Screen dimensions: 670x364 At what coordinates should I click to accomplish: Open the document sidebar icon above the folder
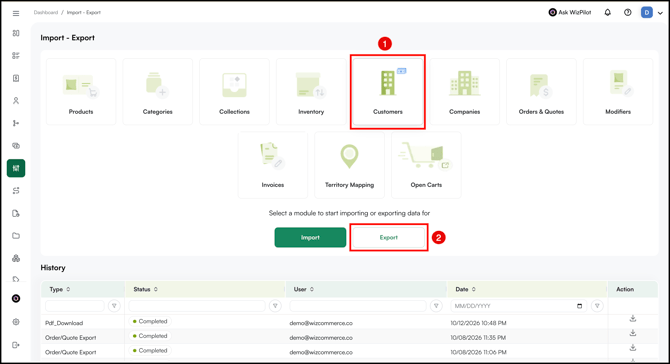click(x=16, y=213)
